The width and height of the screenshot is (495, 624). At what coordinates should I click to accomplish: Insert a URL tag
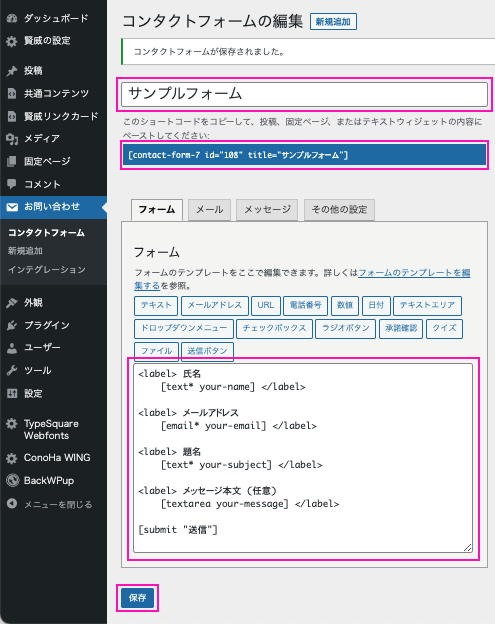click(x=266, y=305)
